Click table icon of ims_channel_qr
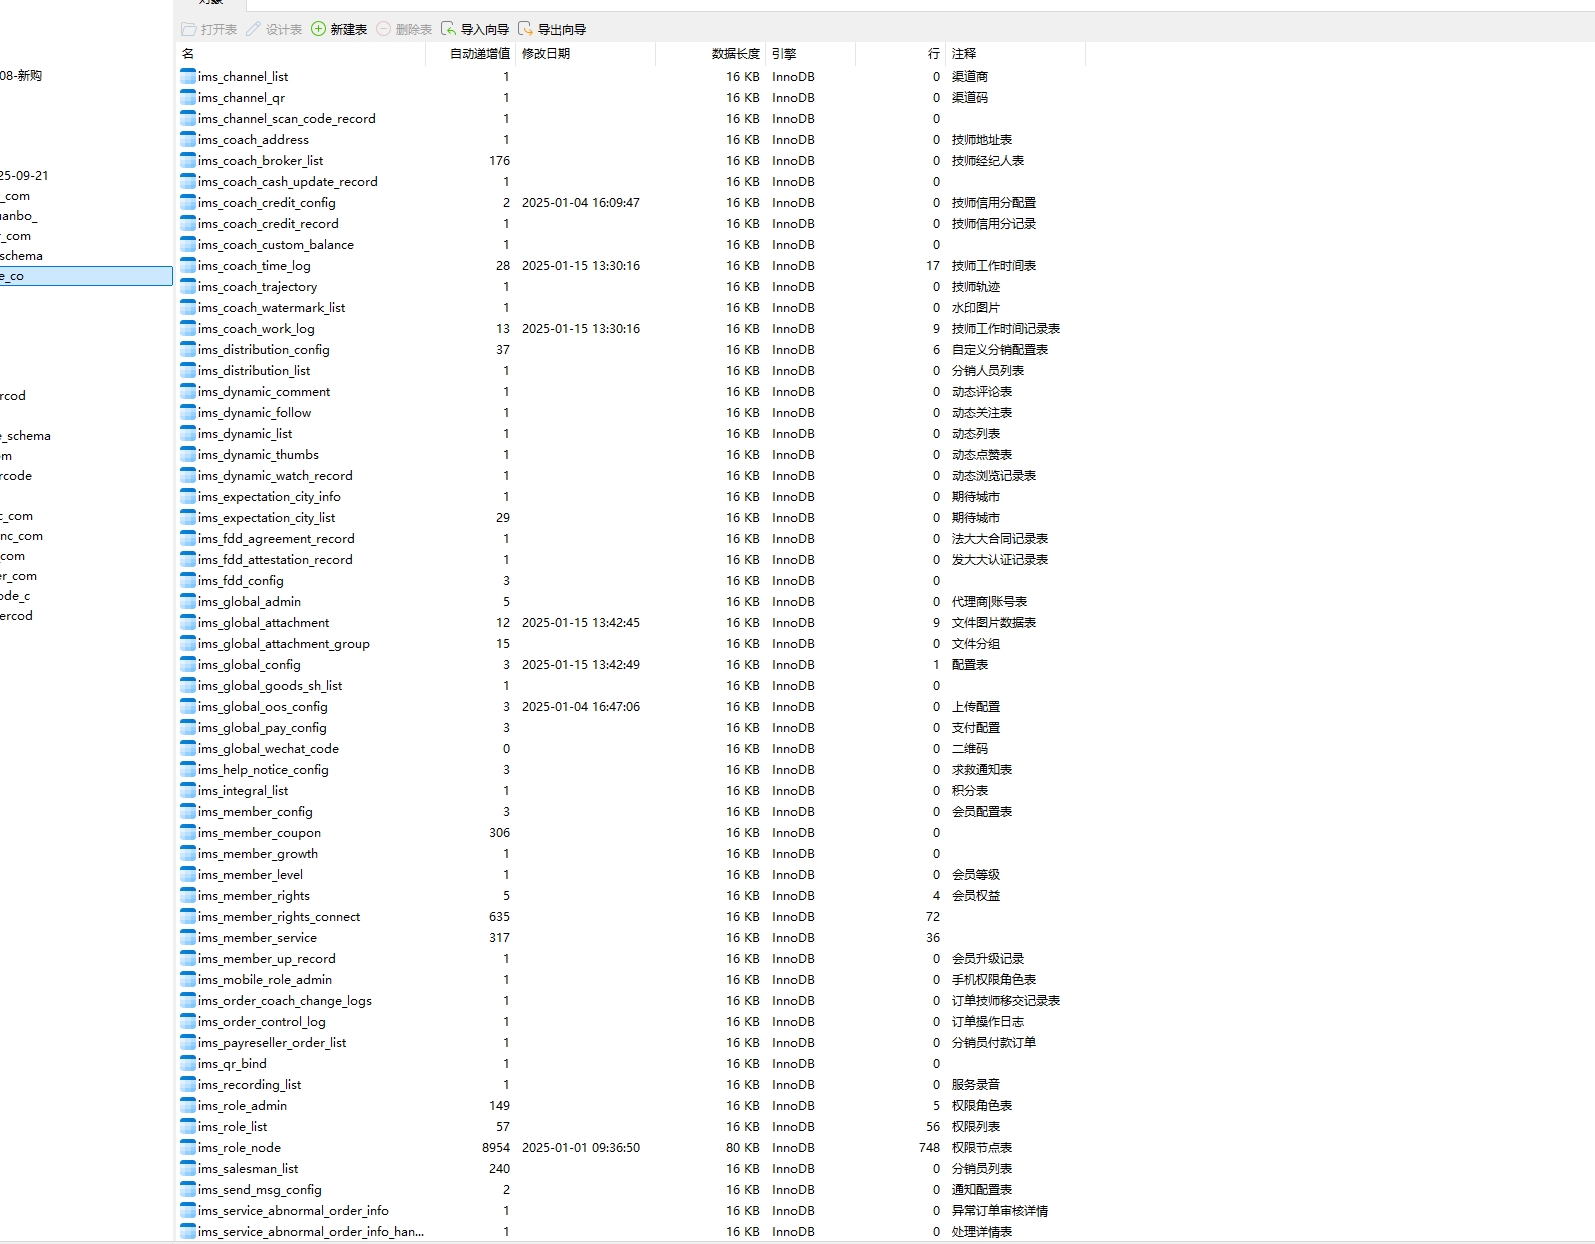Screen dimensions: 1595x1244 (x=188, y=97)
